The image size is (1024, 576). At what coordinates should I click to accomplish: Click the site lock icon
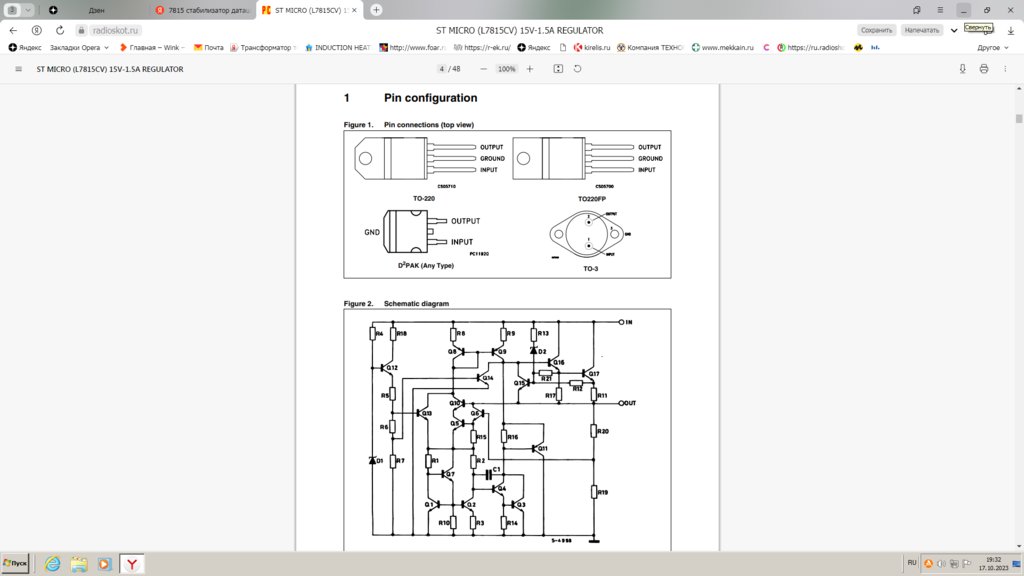(x=81, y=30)
